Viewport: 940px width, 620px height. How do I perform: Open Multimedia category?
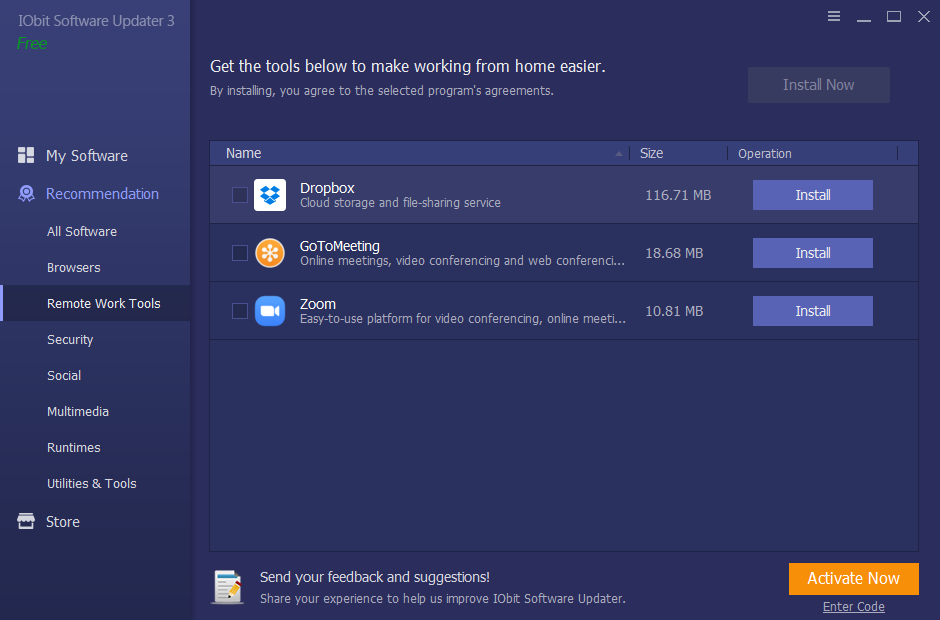click(78, 411)
